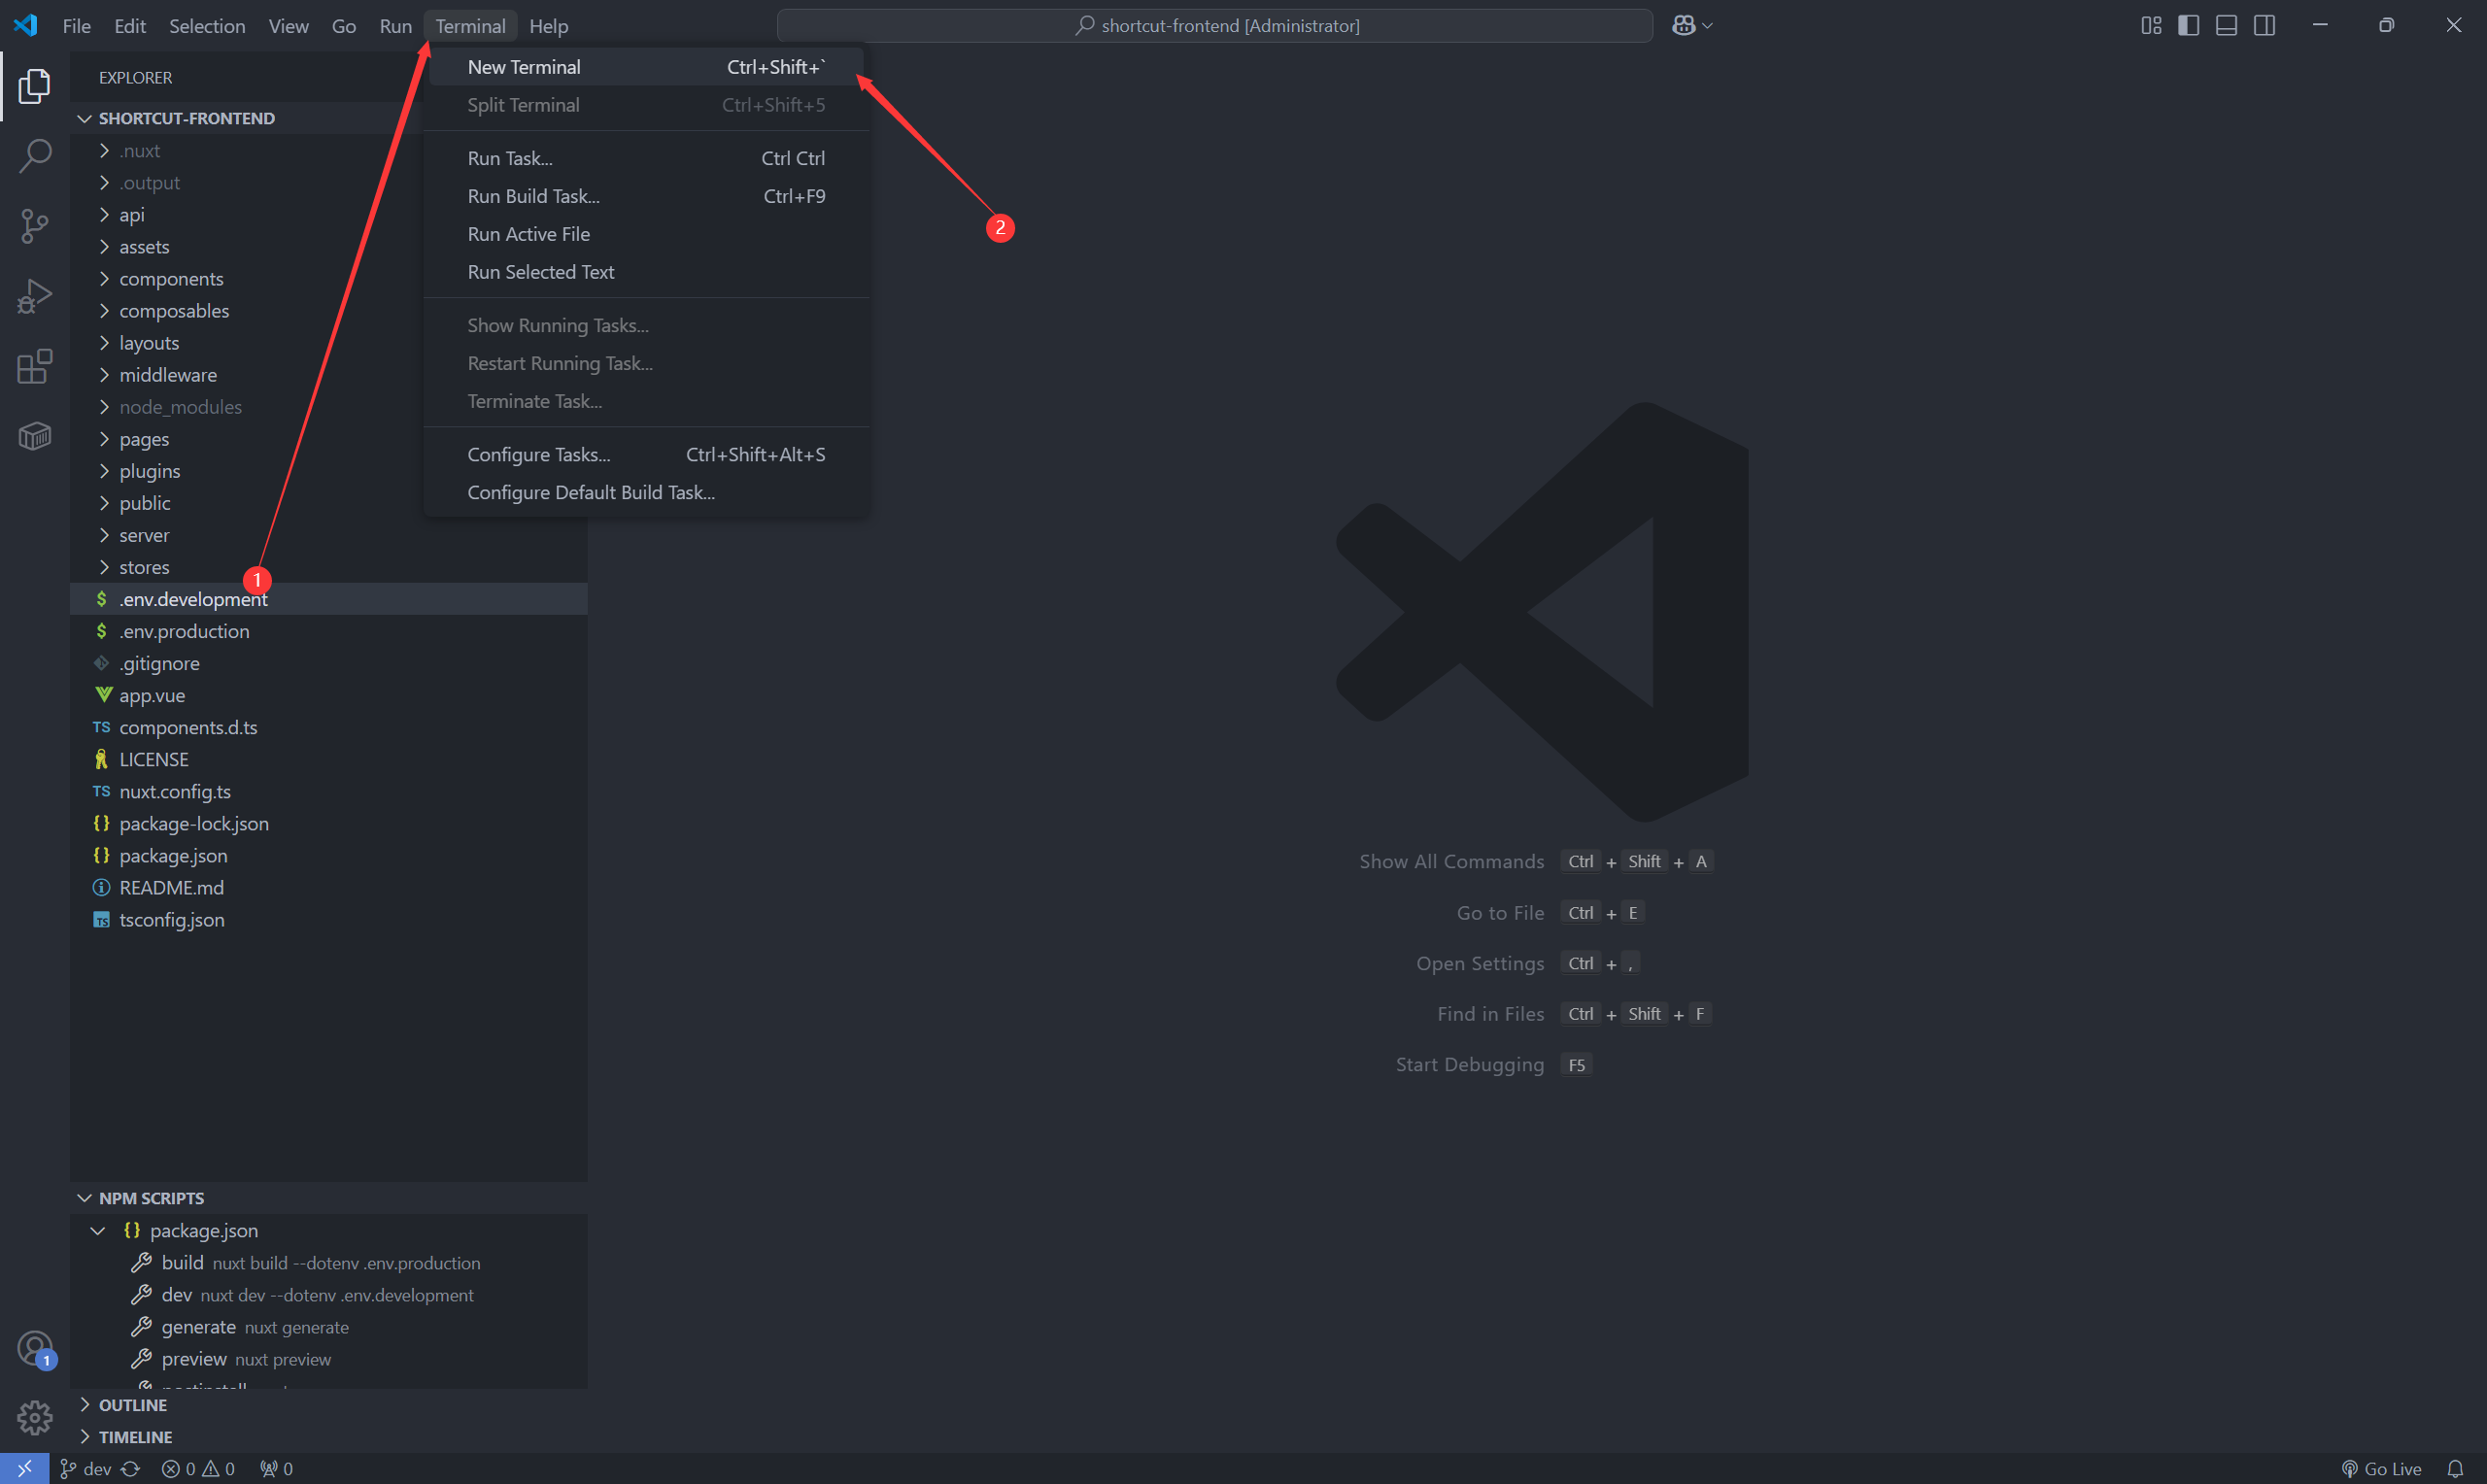Choose Run Task... menu entry
2487x1484 pixels.
[x=646, y=158]
